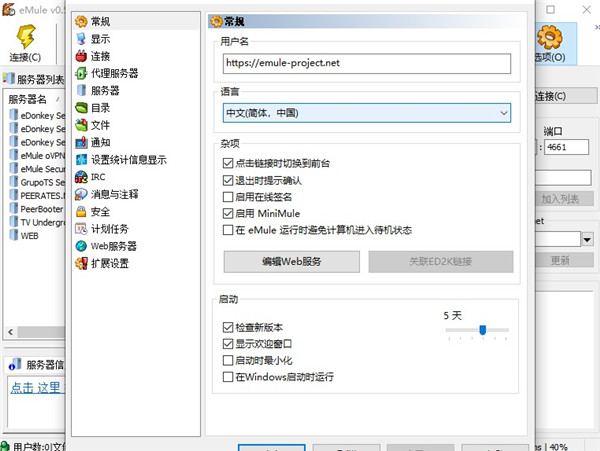The height and width of the screenshot is (451, 600).
Task: Click the status bar users icon
Action: pyautogui.click(x=5, y=446)
